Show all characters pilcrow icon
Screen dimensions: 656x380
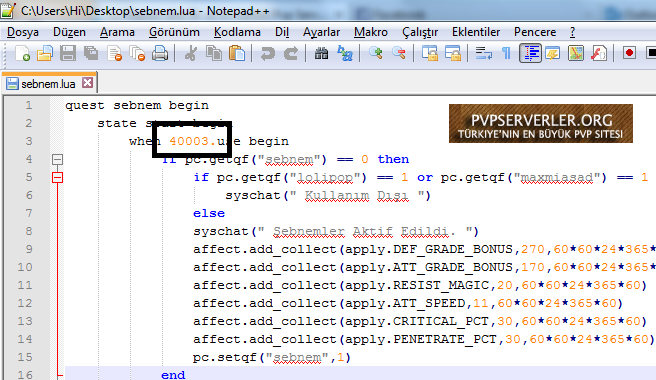point(506,54)
